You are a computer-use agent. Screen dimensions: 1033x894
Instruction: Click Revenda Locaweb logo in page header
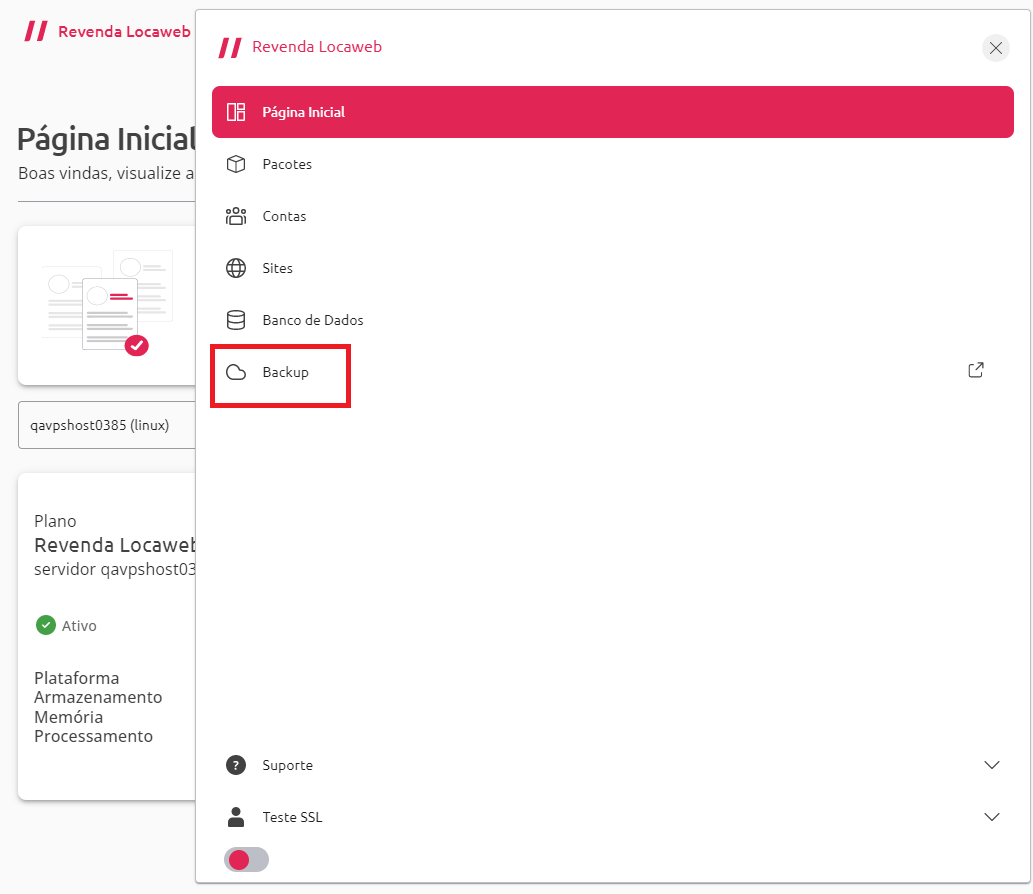(107, 32)
